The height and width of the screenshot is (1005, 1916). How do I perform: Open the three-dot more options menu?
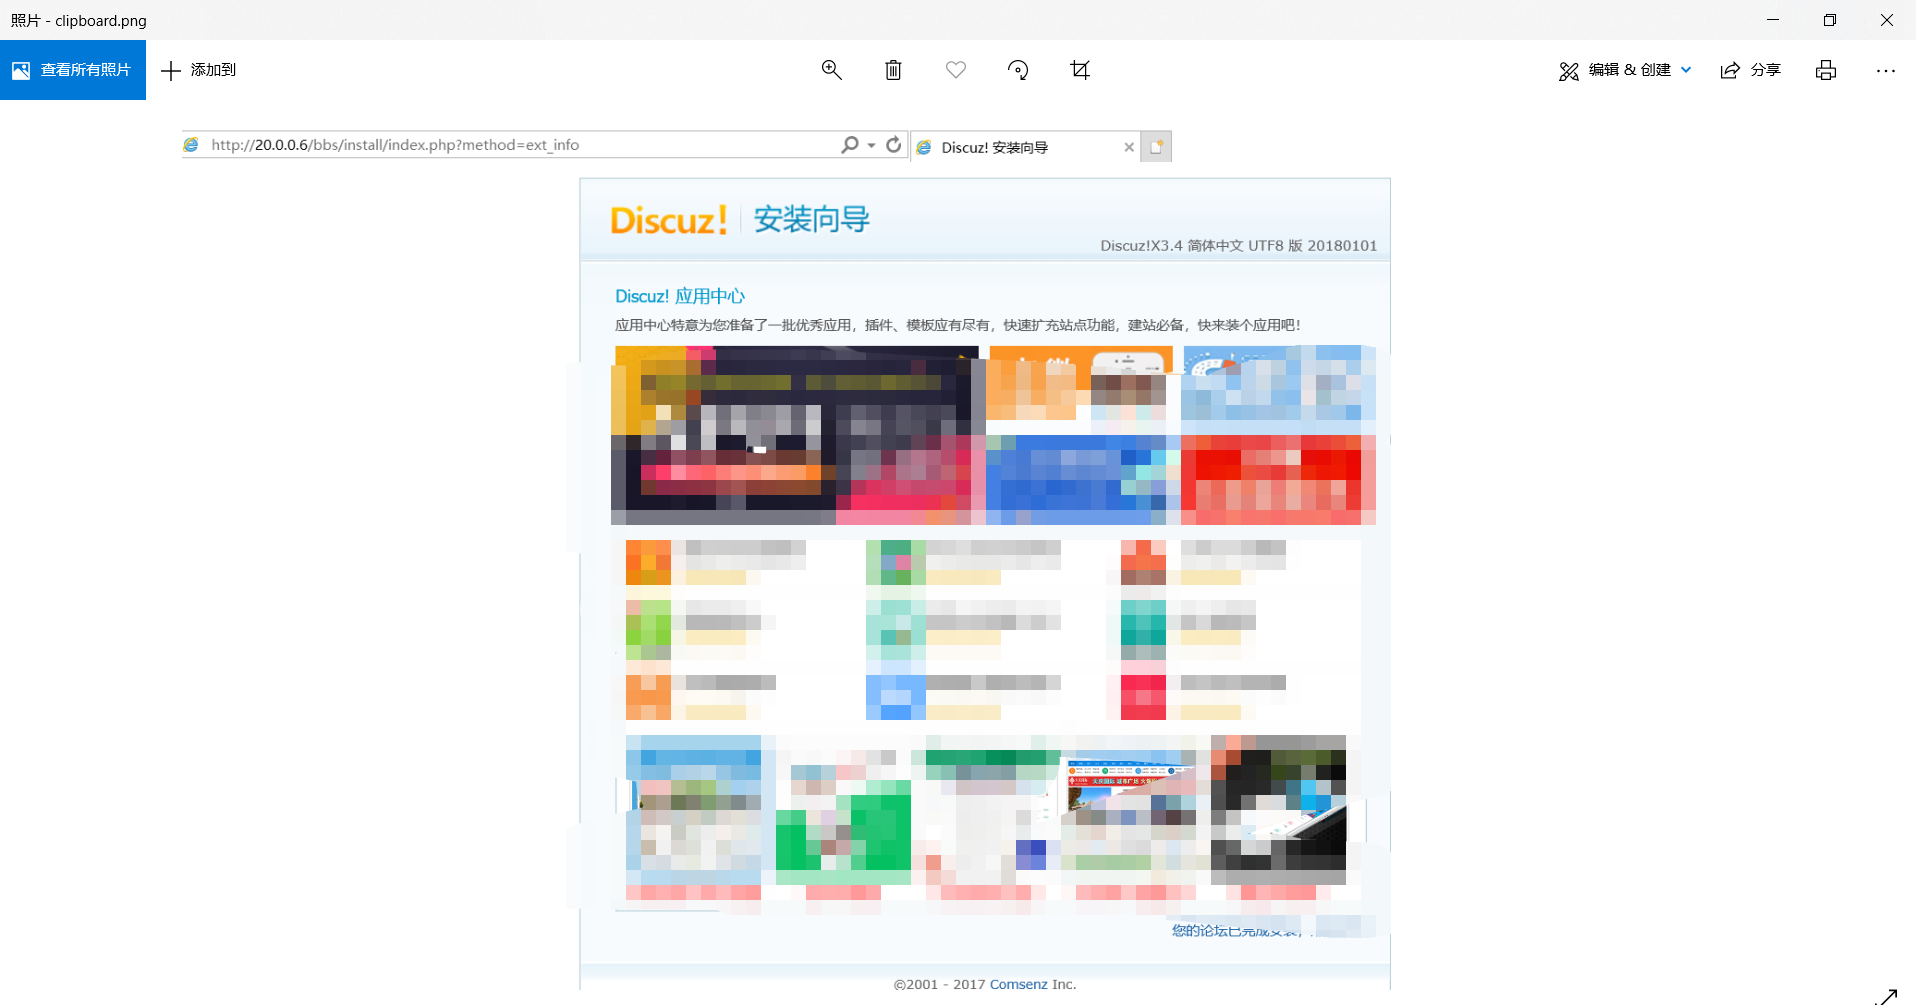[1886, 70]
